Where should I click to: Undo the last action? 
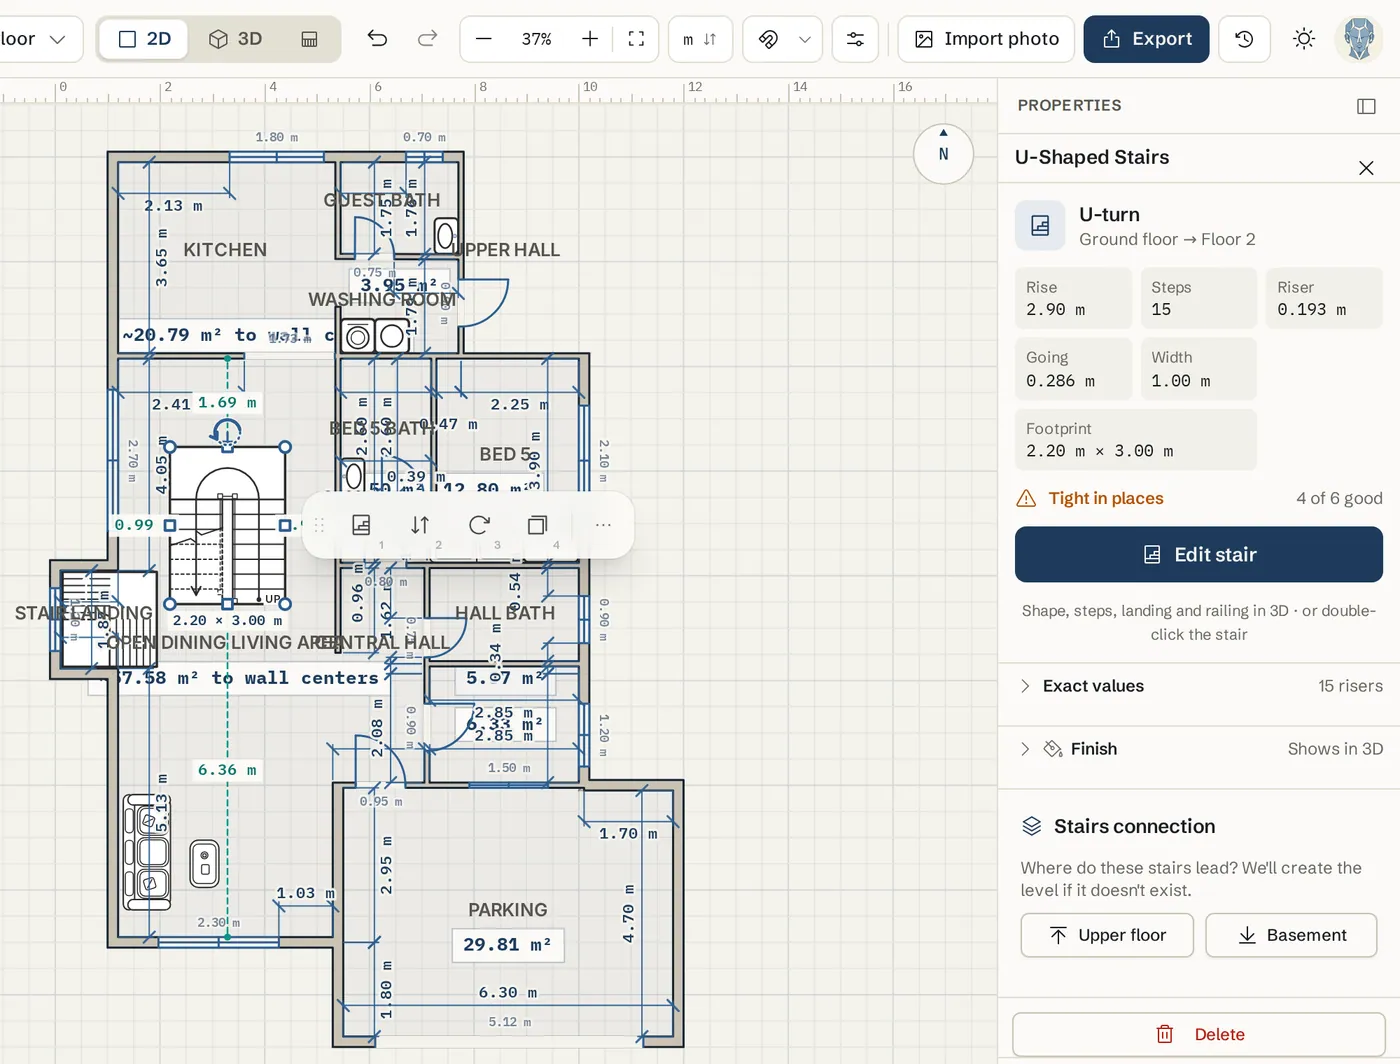pos(377,39)
